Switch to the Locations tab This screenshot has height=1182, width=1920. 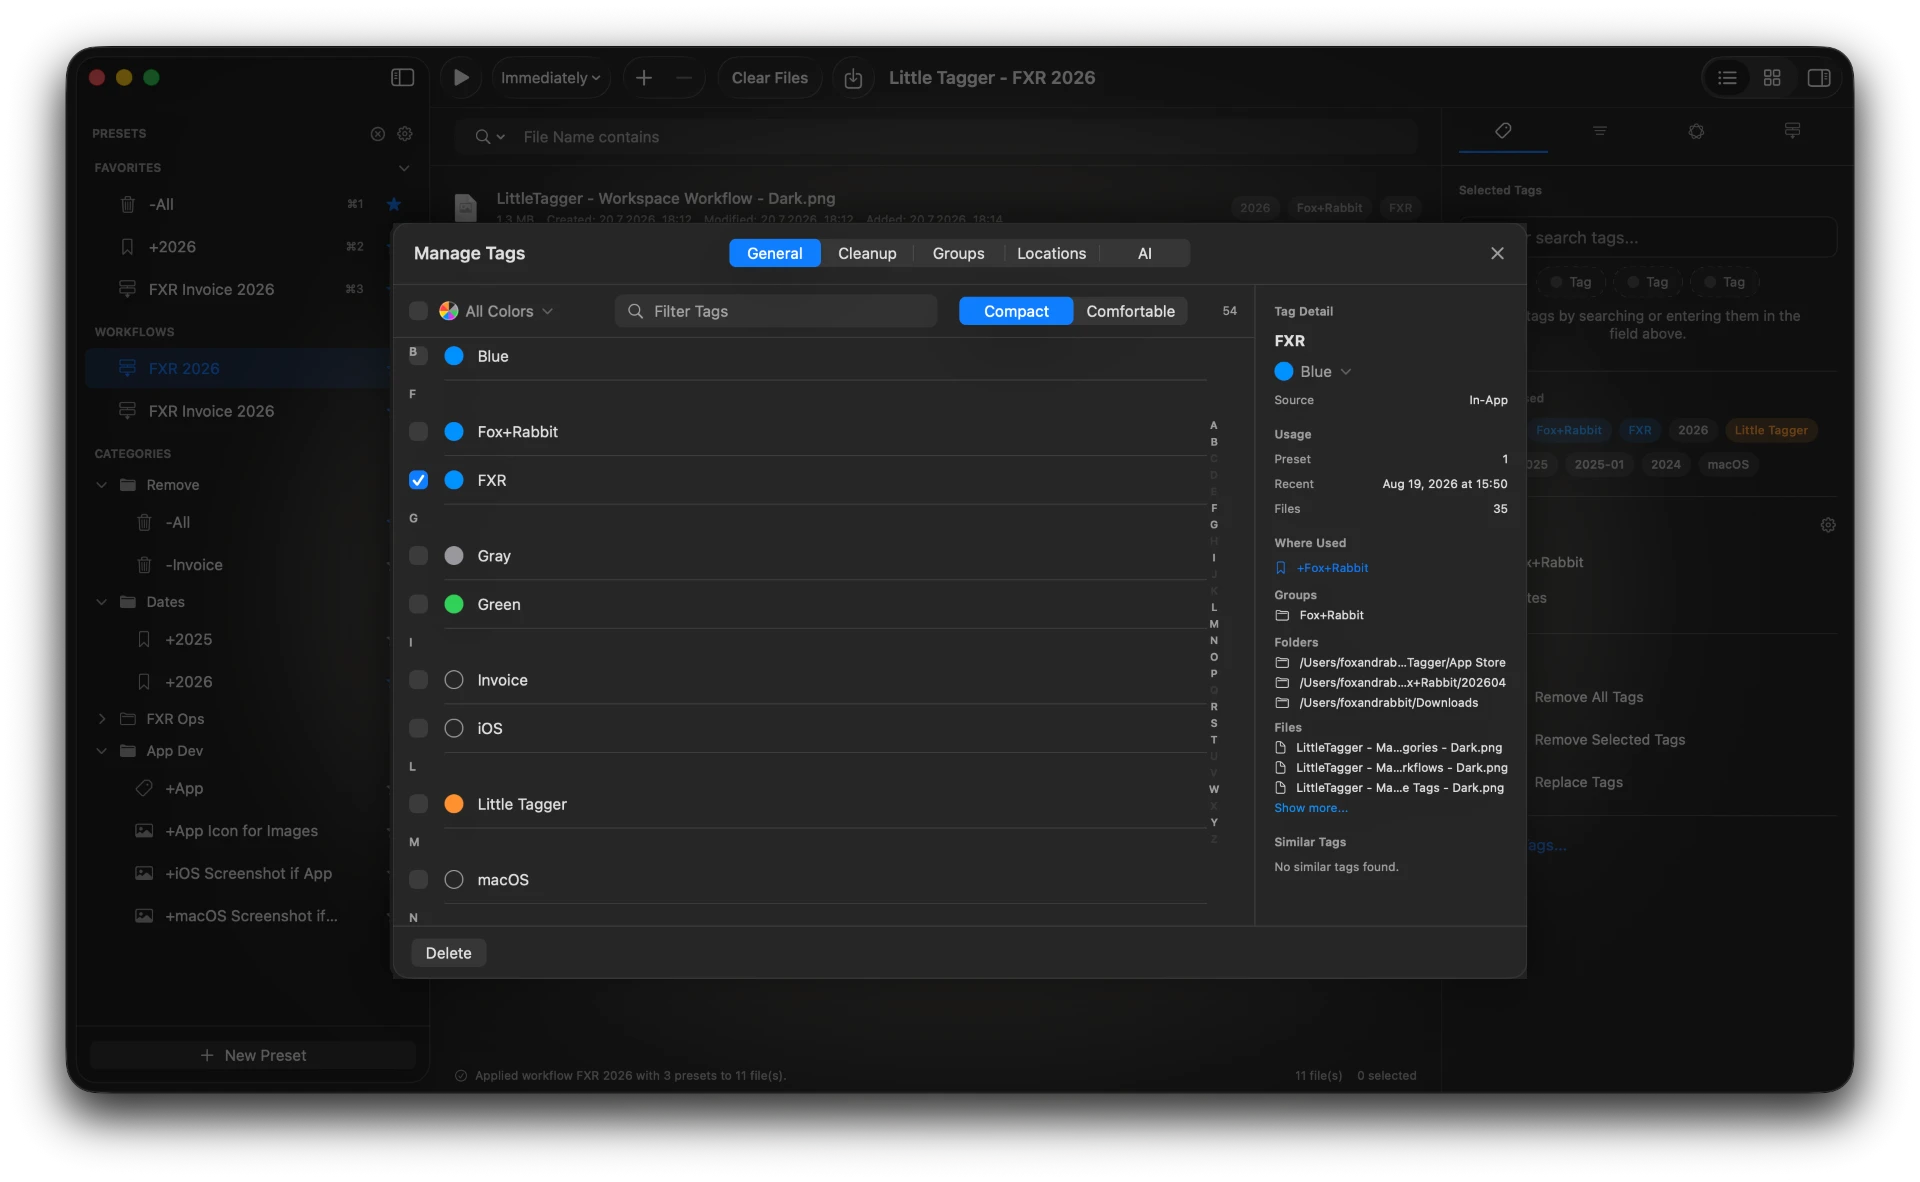pos(1051,253)
